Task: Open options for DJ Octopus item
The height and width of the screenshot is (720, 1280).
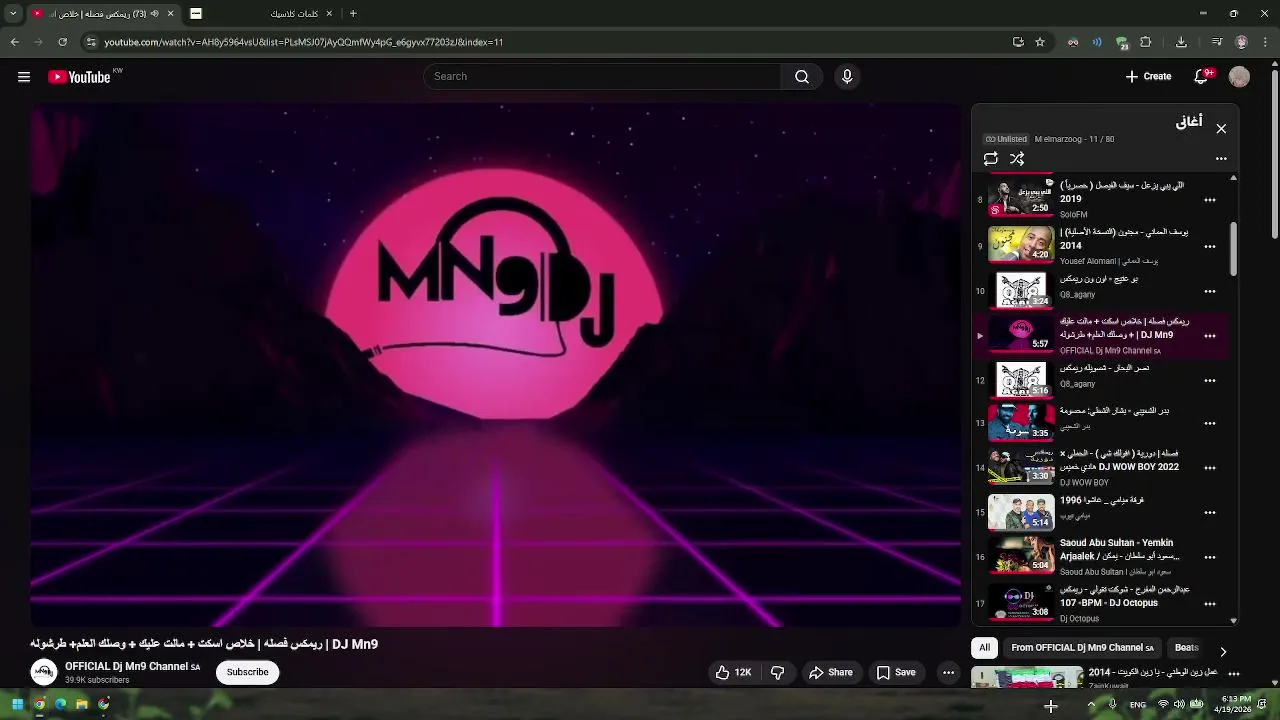Action: tap(1210, 604)
